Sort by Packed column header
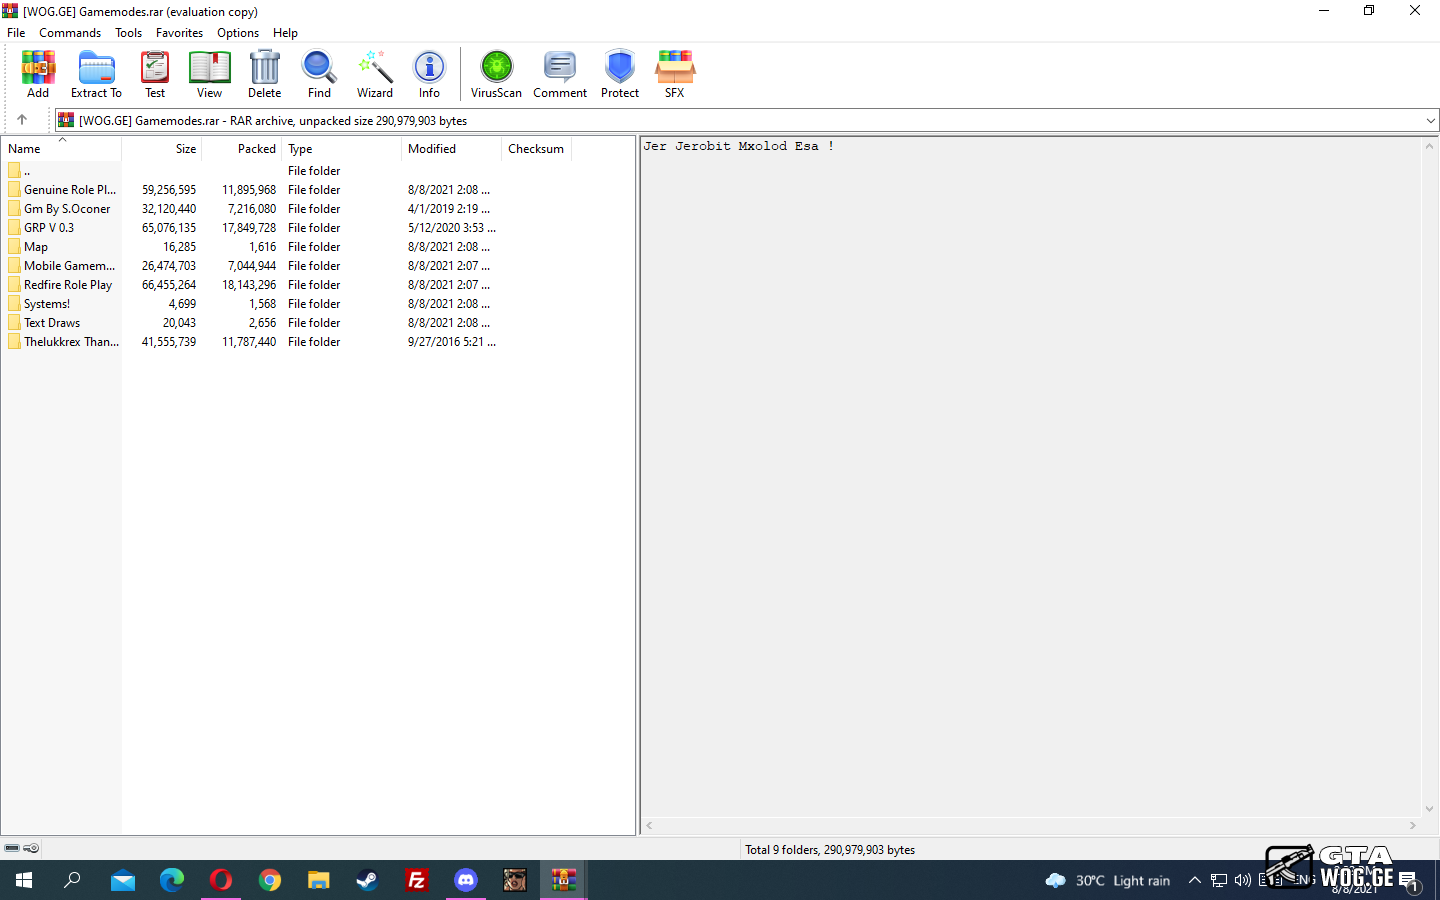 tap(256, 149)
